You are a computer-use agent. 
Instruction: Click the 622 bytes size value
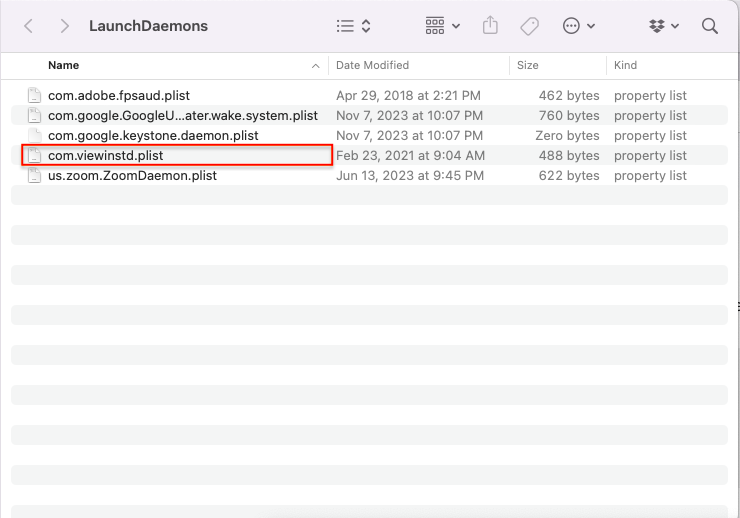[x=569, y=175]
